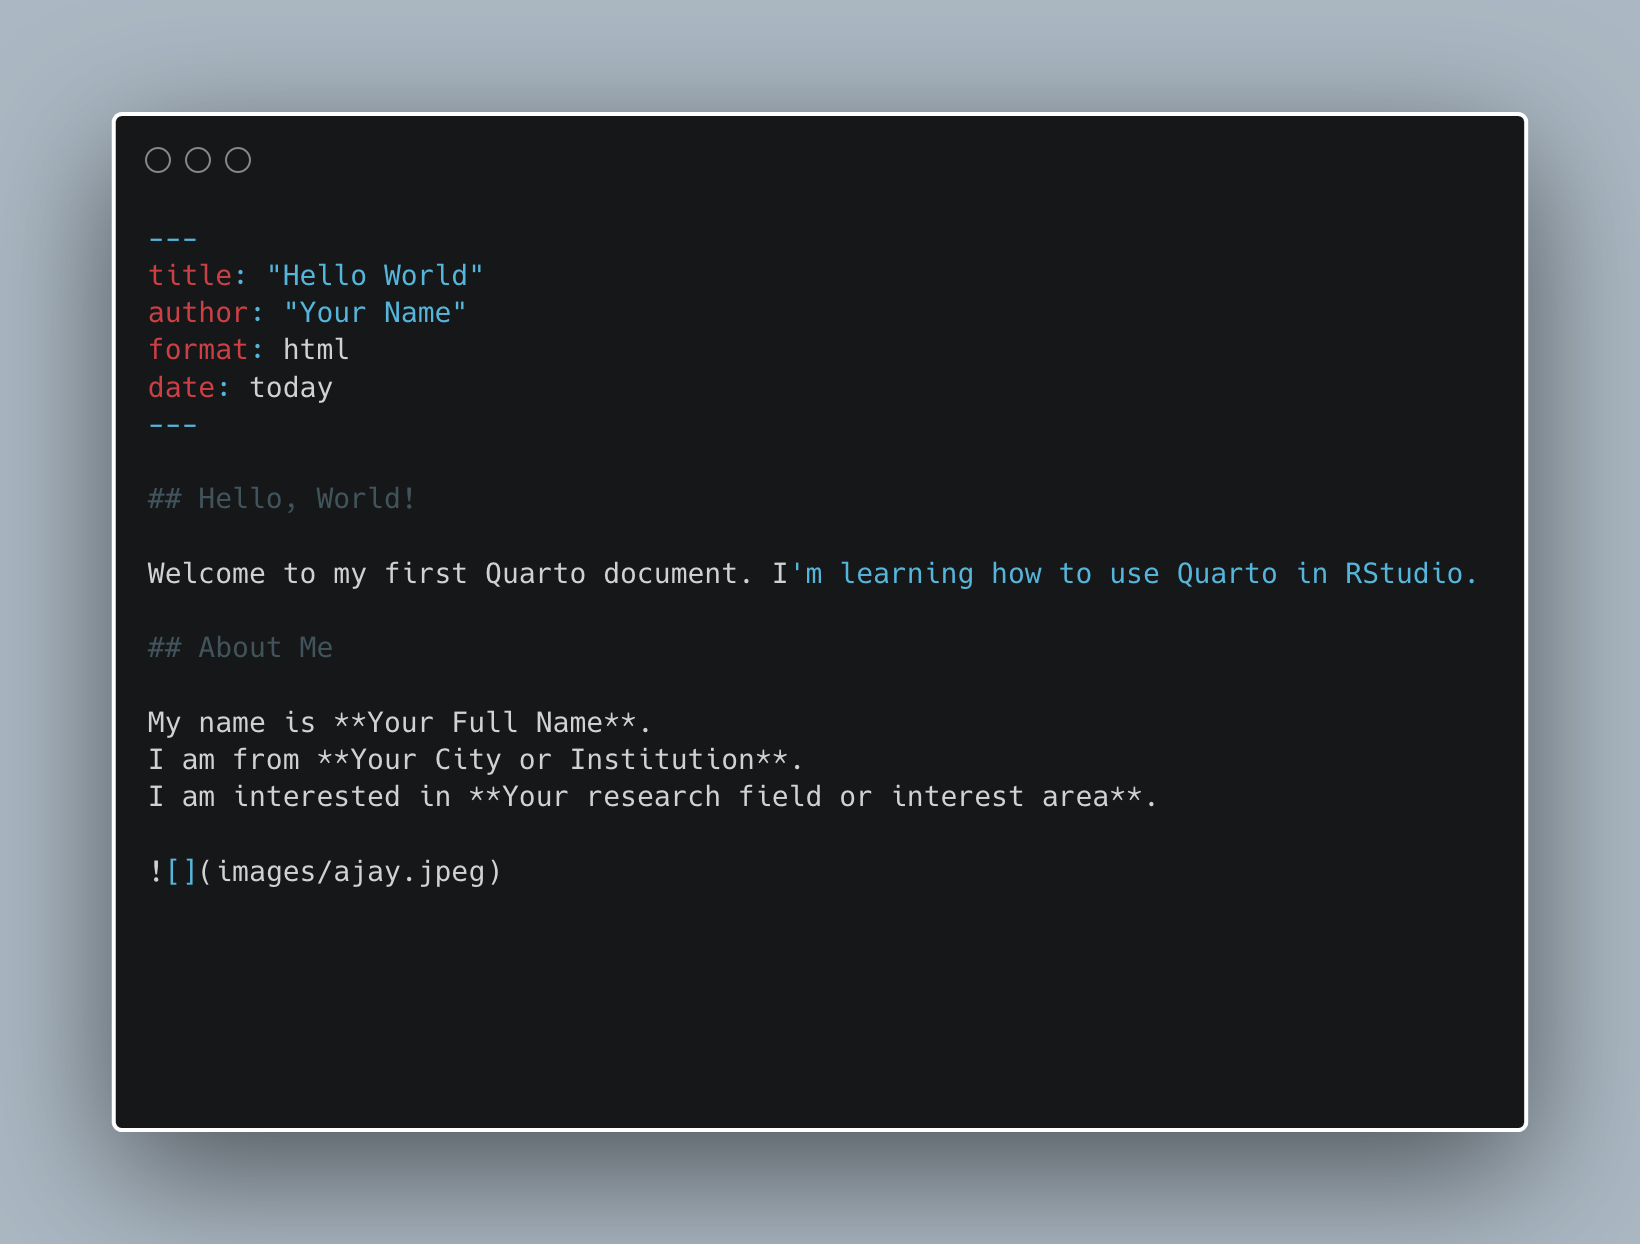Click the first window circle button
The width and height of the screenshot is (1640, 1244).
pos(158,160)
